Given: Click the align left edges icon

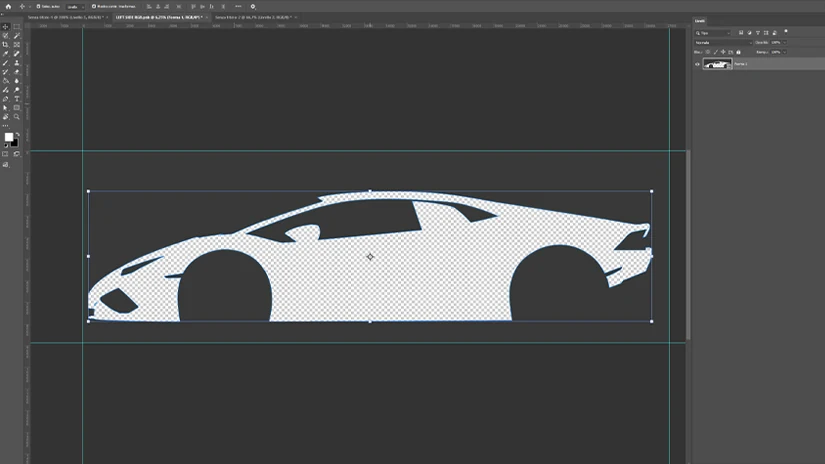Looking at the screenshot, I should click(x=149, y=6).
